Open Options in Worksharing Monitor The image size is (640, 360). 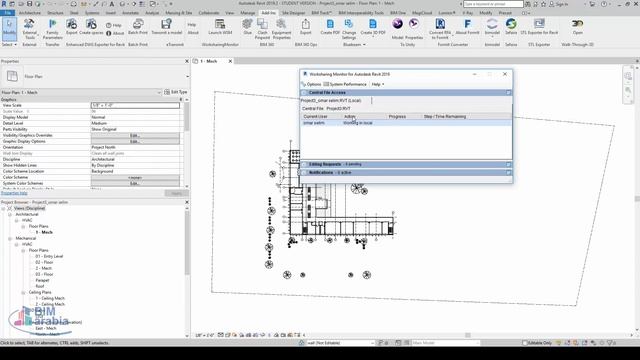312,84
